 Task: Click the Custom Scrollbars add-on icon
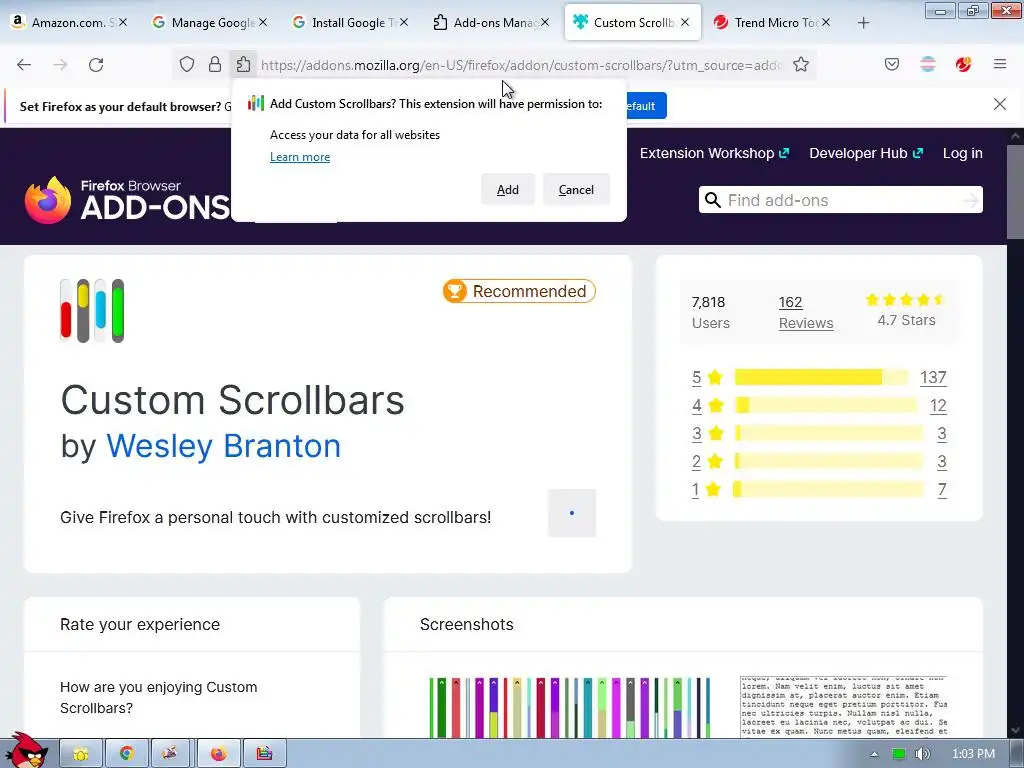pyautogui.click(x=92, y=311)
